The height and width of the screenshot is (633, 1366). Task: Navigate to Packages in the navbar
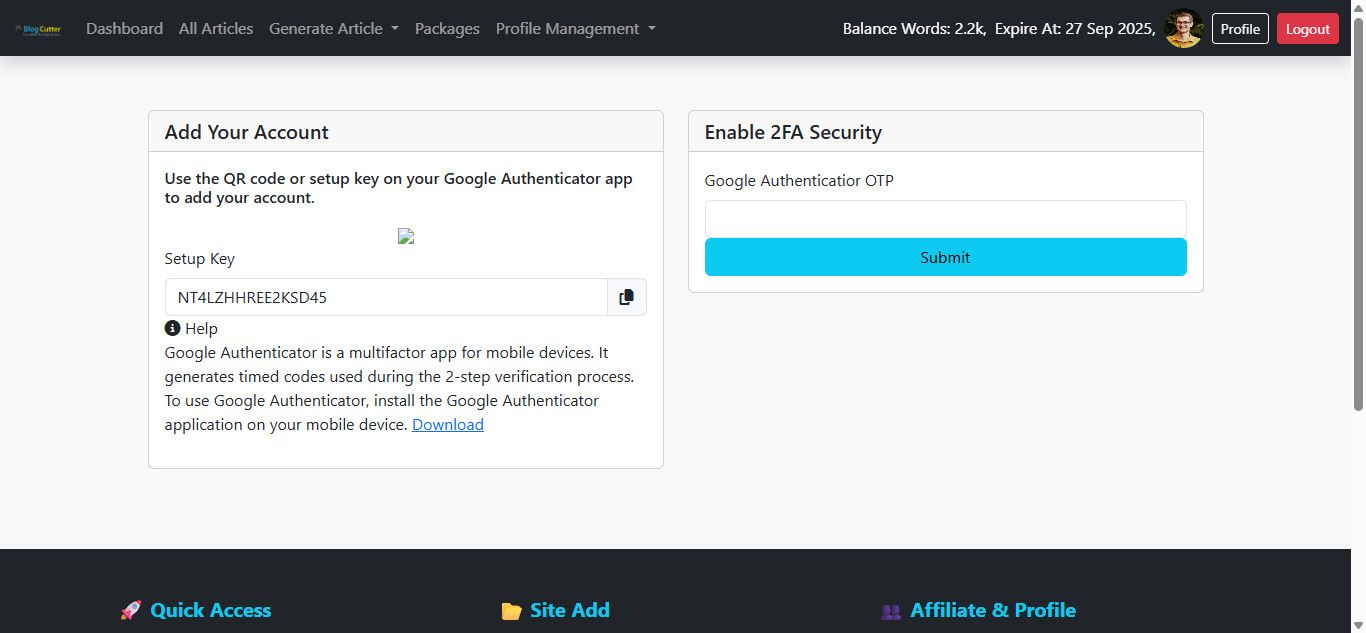point(447,29)
